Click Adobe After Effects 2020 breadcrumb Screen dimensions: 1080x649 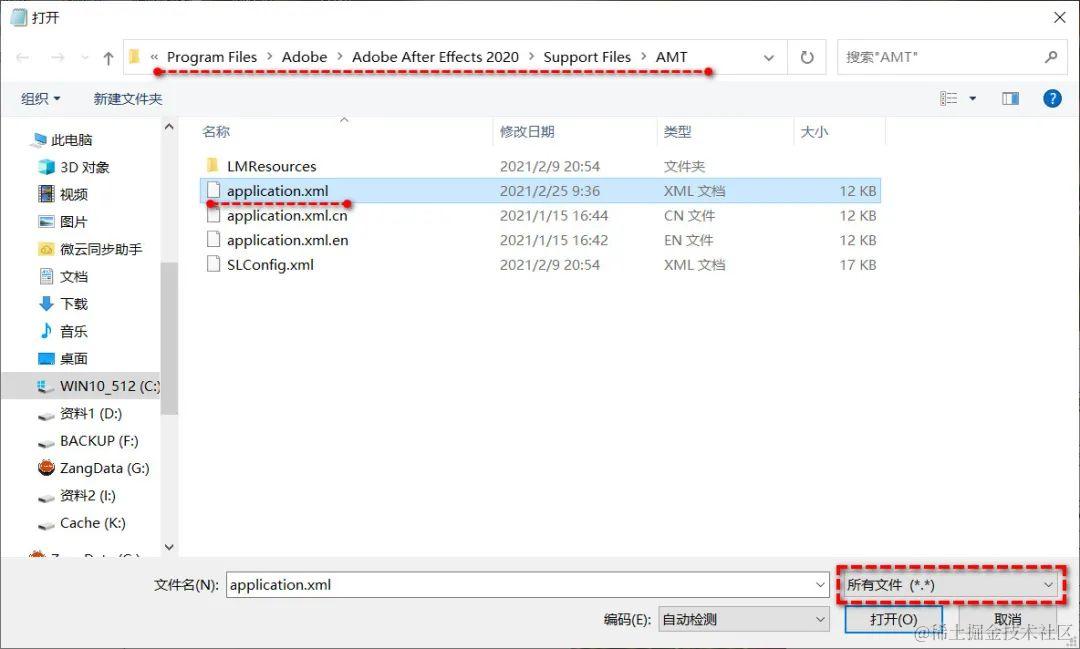point(435,57)
